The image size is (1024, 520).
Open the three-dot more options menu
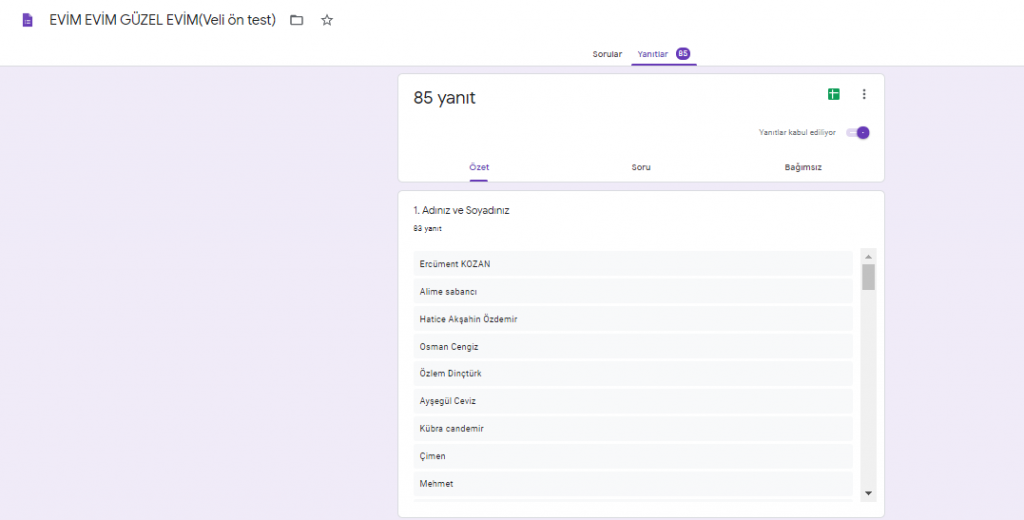(864, 94)
